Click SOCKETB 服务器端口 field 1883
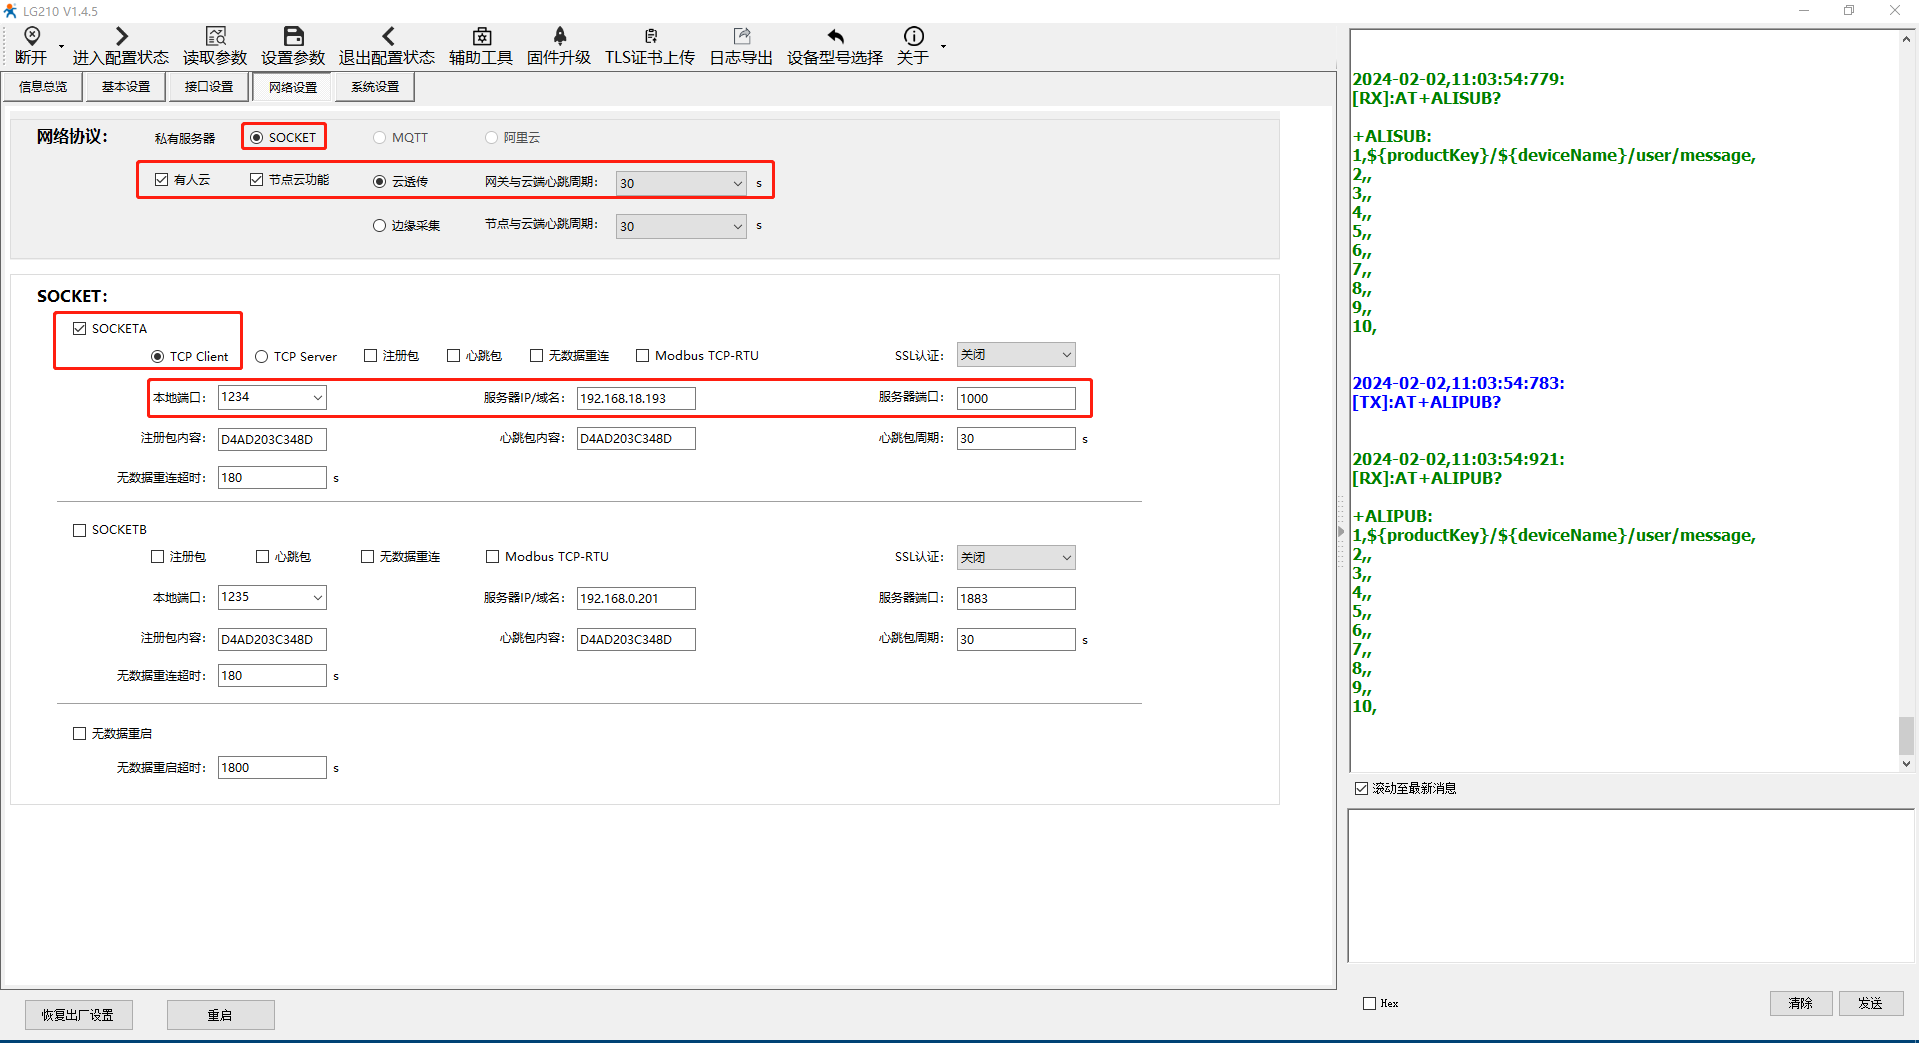The height and width of the screenshot is (1043, 1919). coord(1016,598)
